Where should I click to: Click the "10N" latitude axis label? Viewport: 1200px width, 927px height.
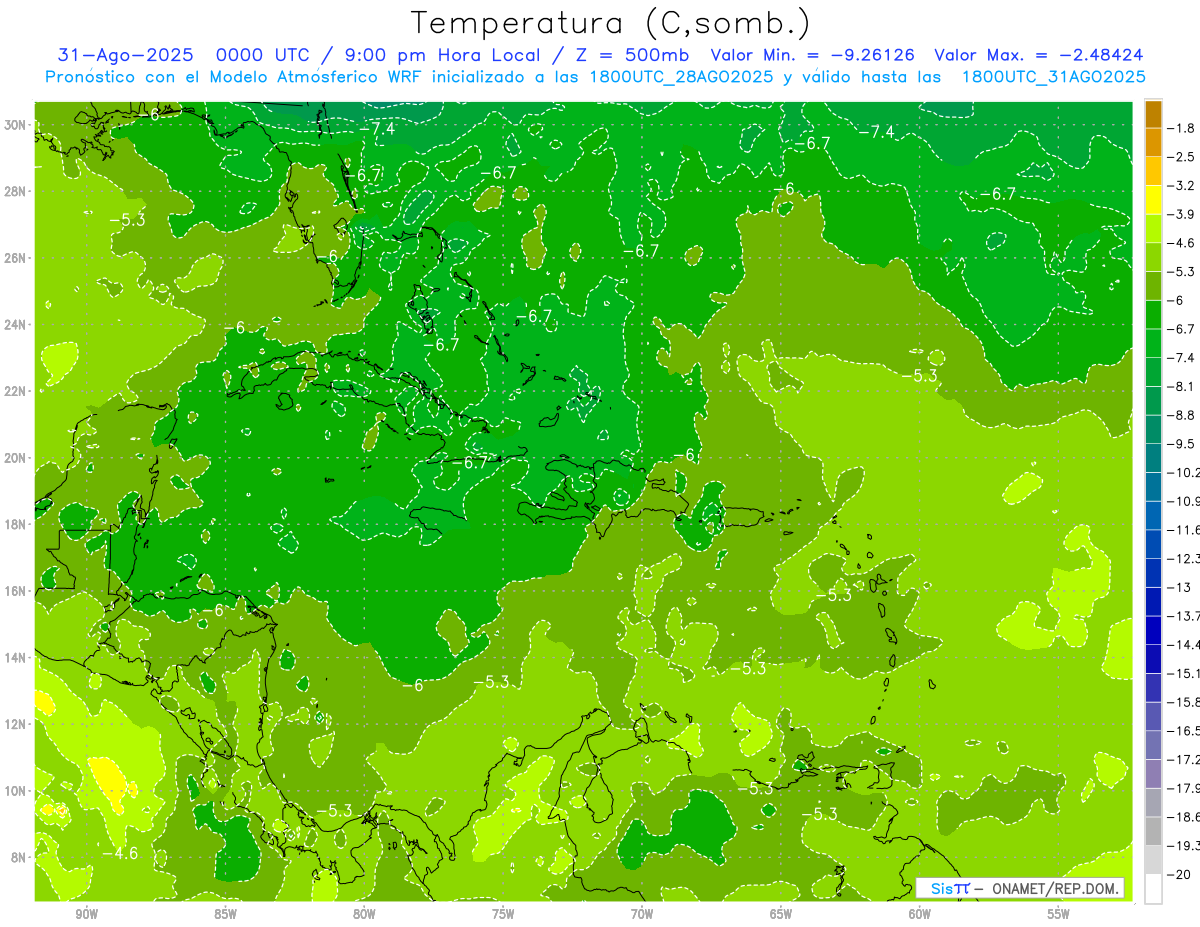click(x=15, y=791)
